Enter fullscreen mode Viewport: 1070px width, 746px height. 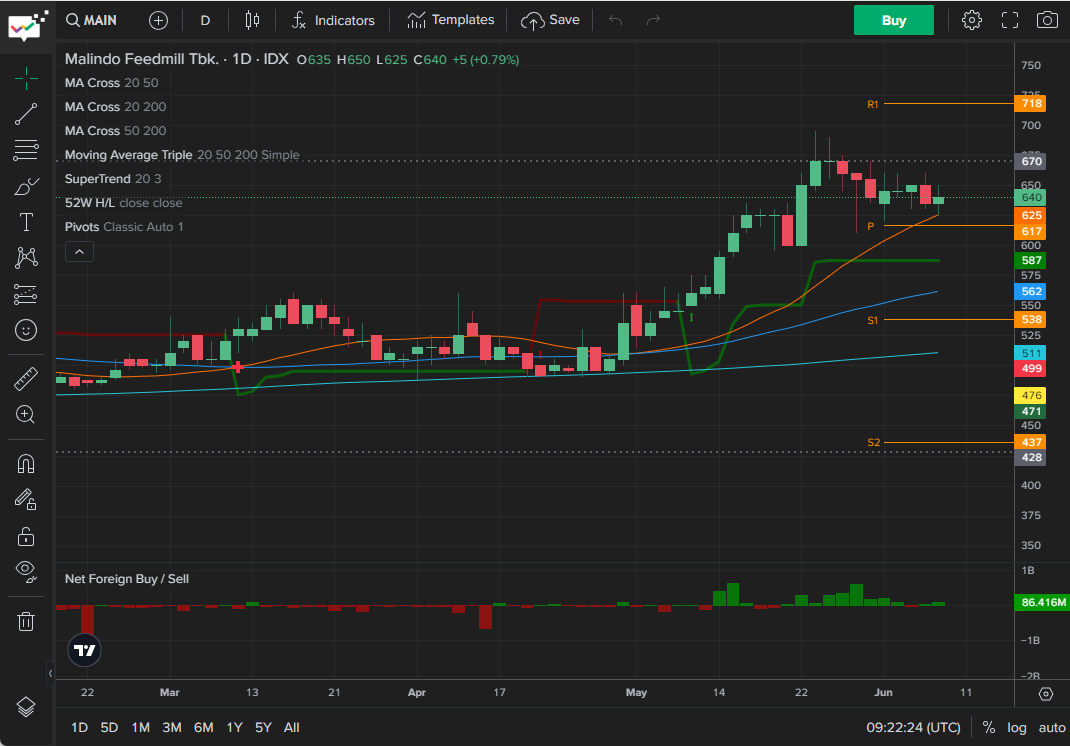[1009, 20]
